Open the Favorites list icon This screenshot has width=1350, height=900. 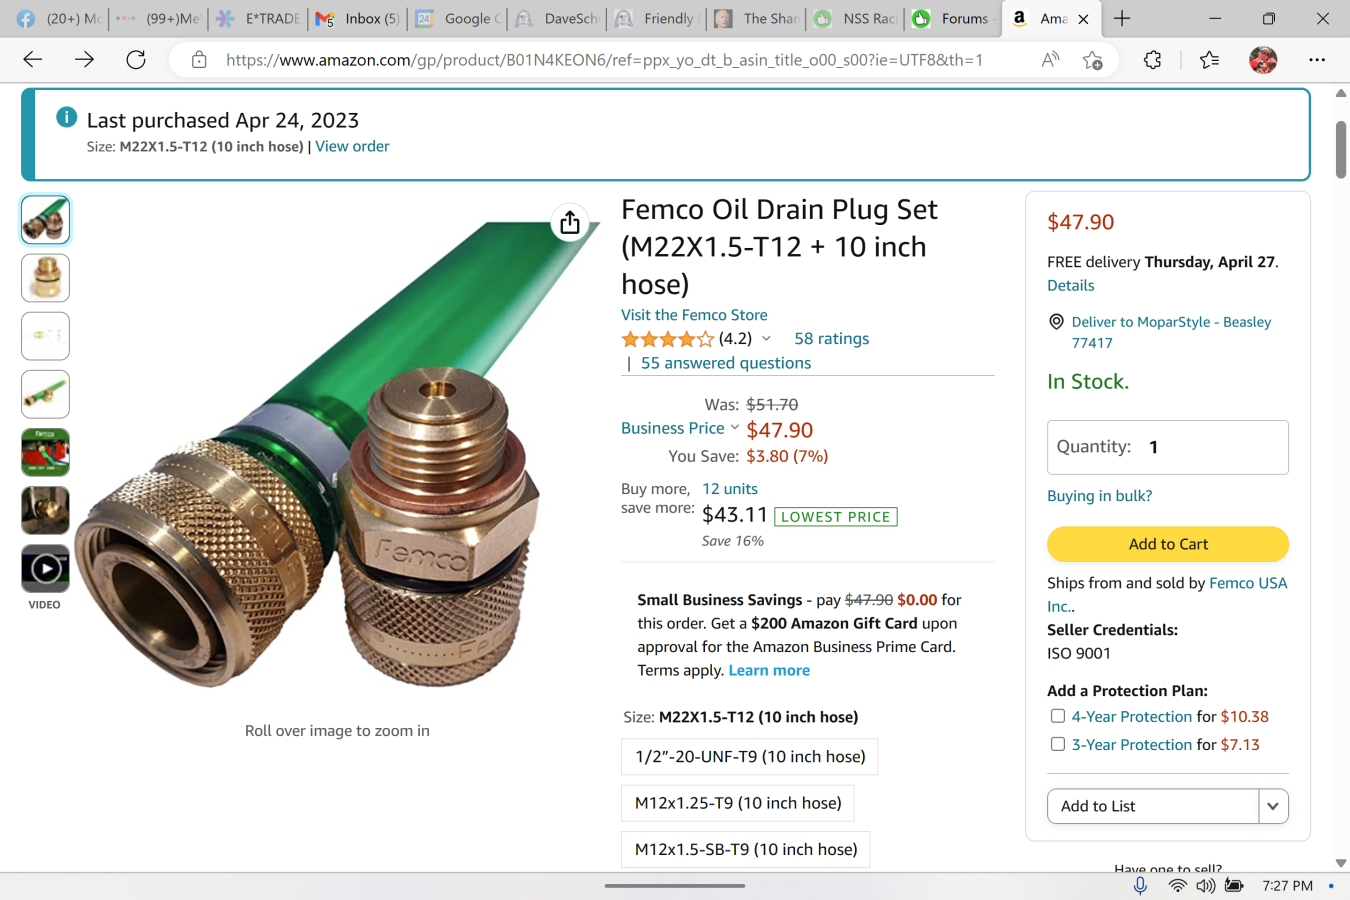1209,60
